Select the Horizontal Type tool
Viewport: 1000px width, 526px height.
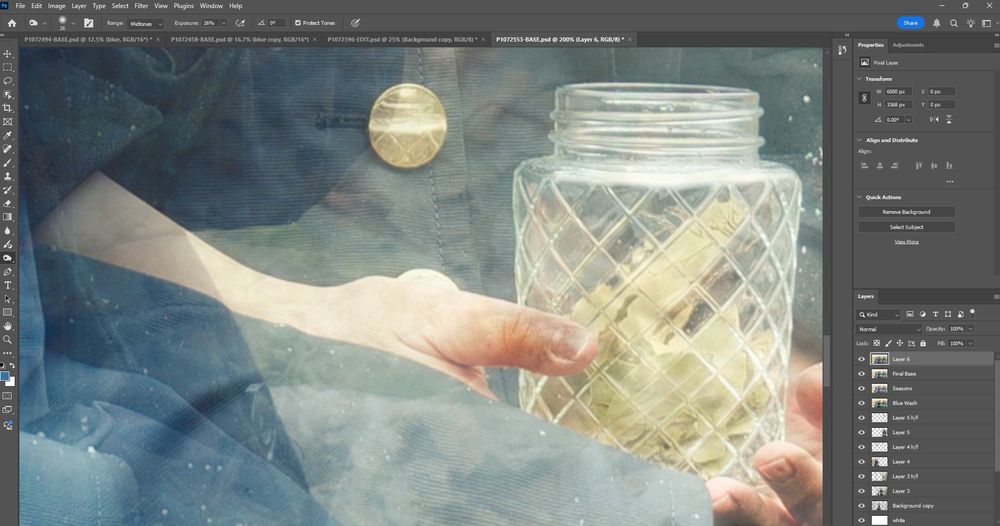pyautogui.click(x=8, y=286)
